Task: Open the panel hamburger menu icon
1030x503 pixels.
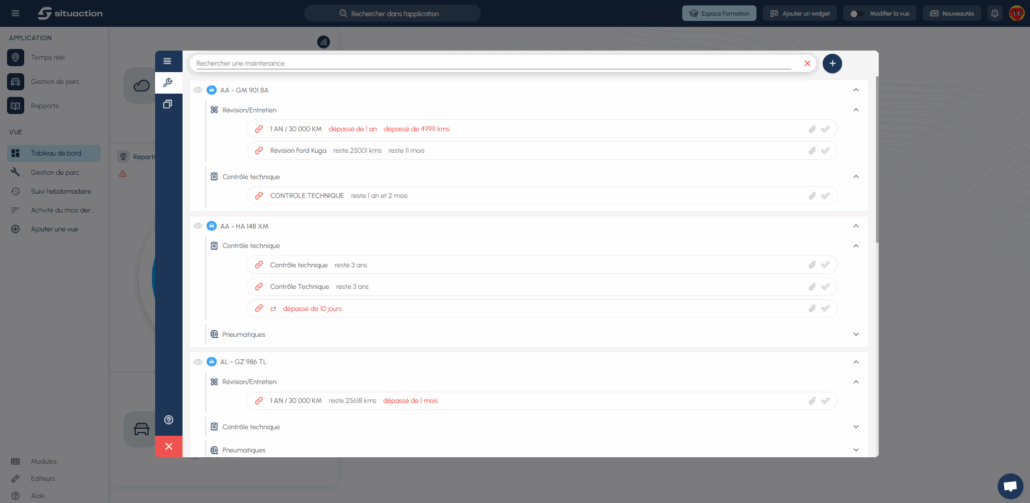Action: (x=168, y=62)
